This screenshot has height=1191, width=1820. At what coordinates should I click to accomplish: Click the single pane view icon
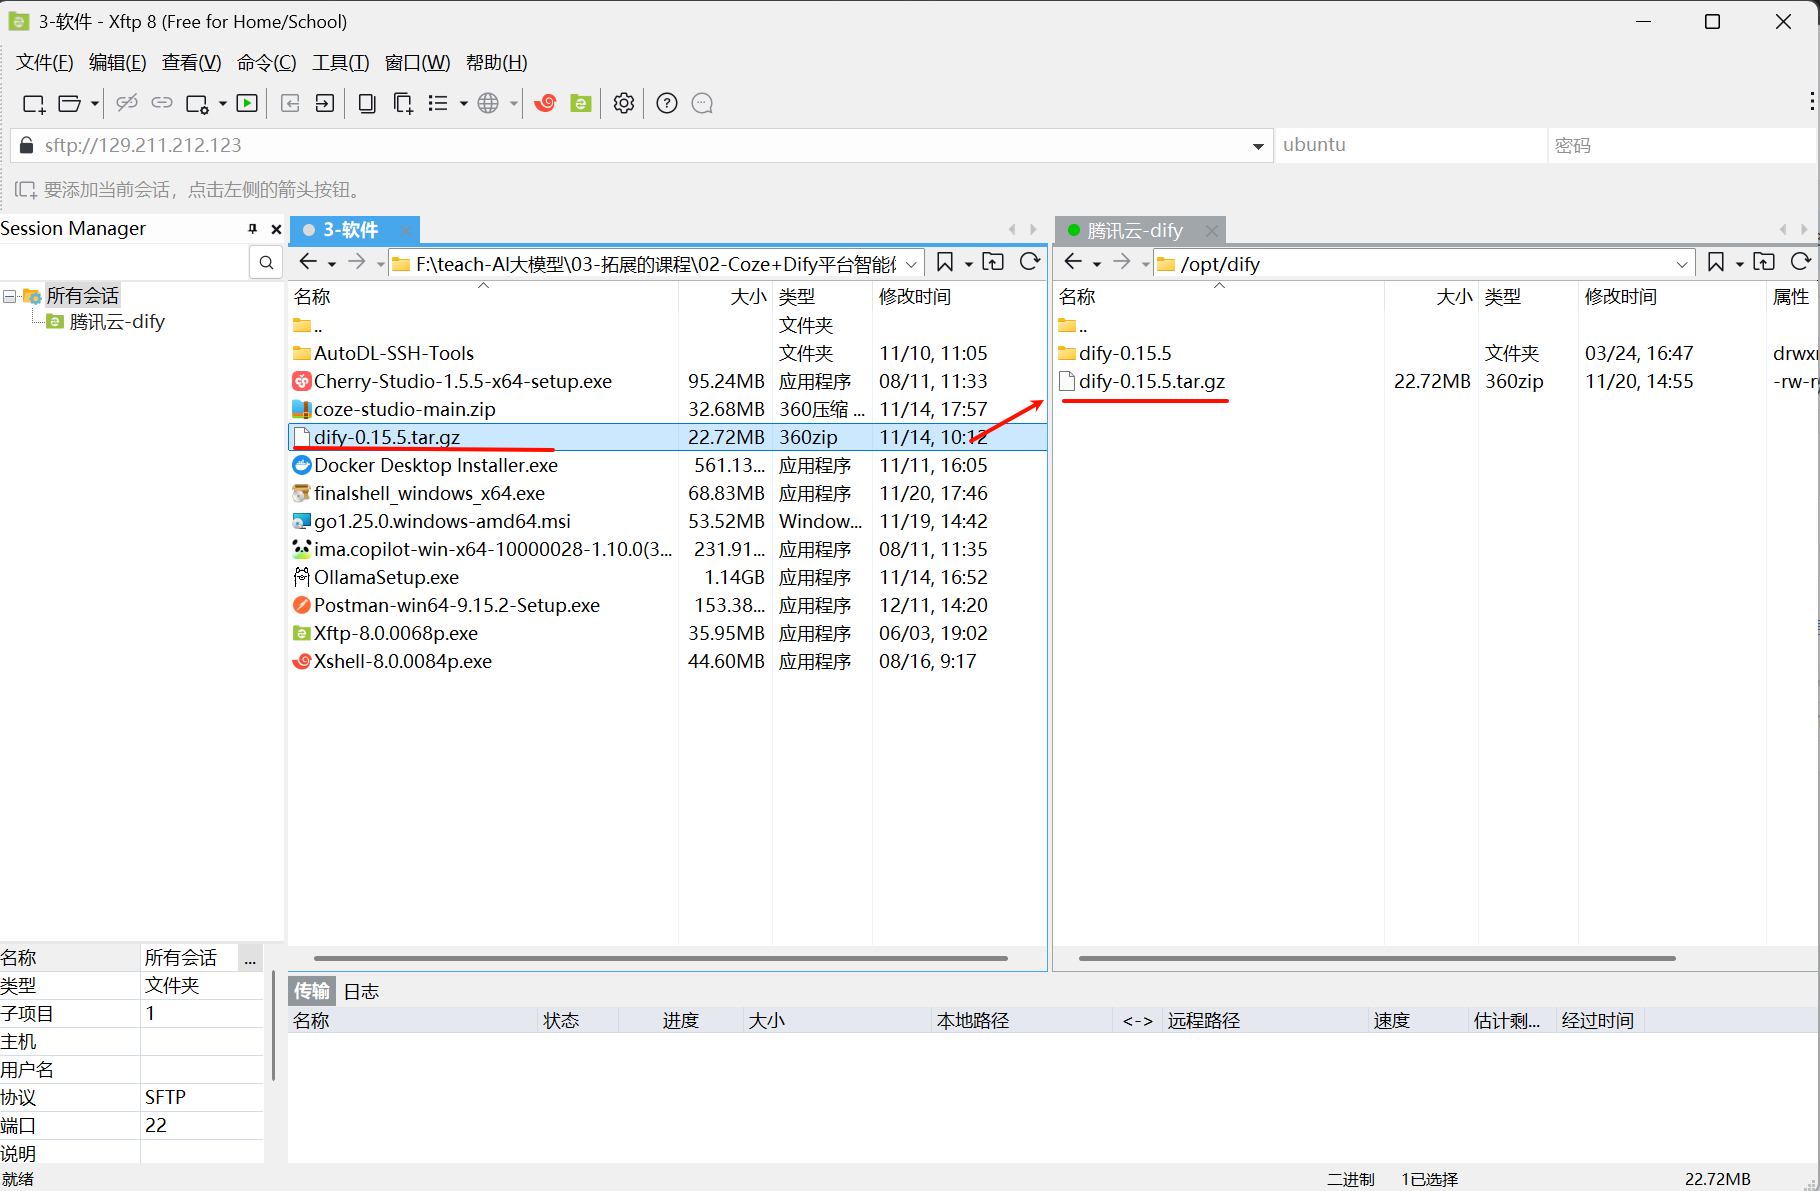coord(367,103)
